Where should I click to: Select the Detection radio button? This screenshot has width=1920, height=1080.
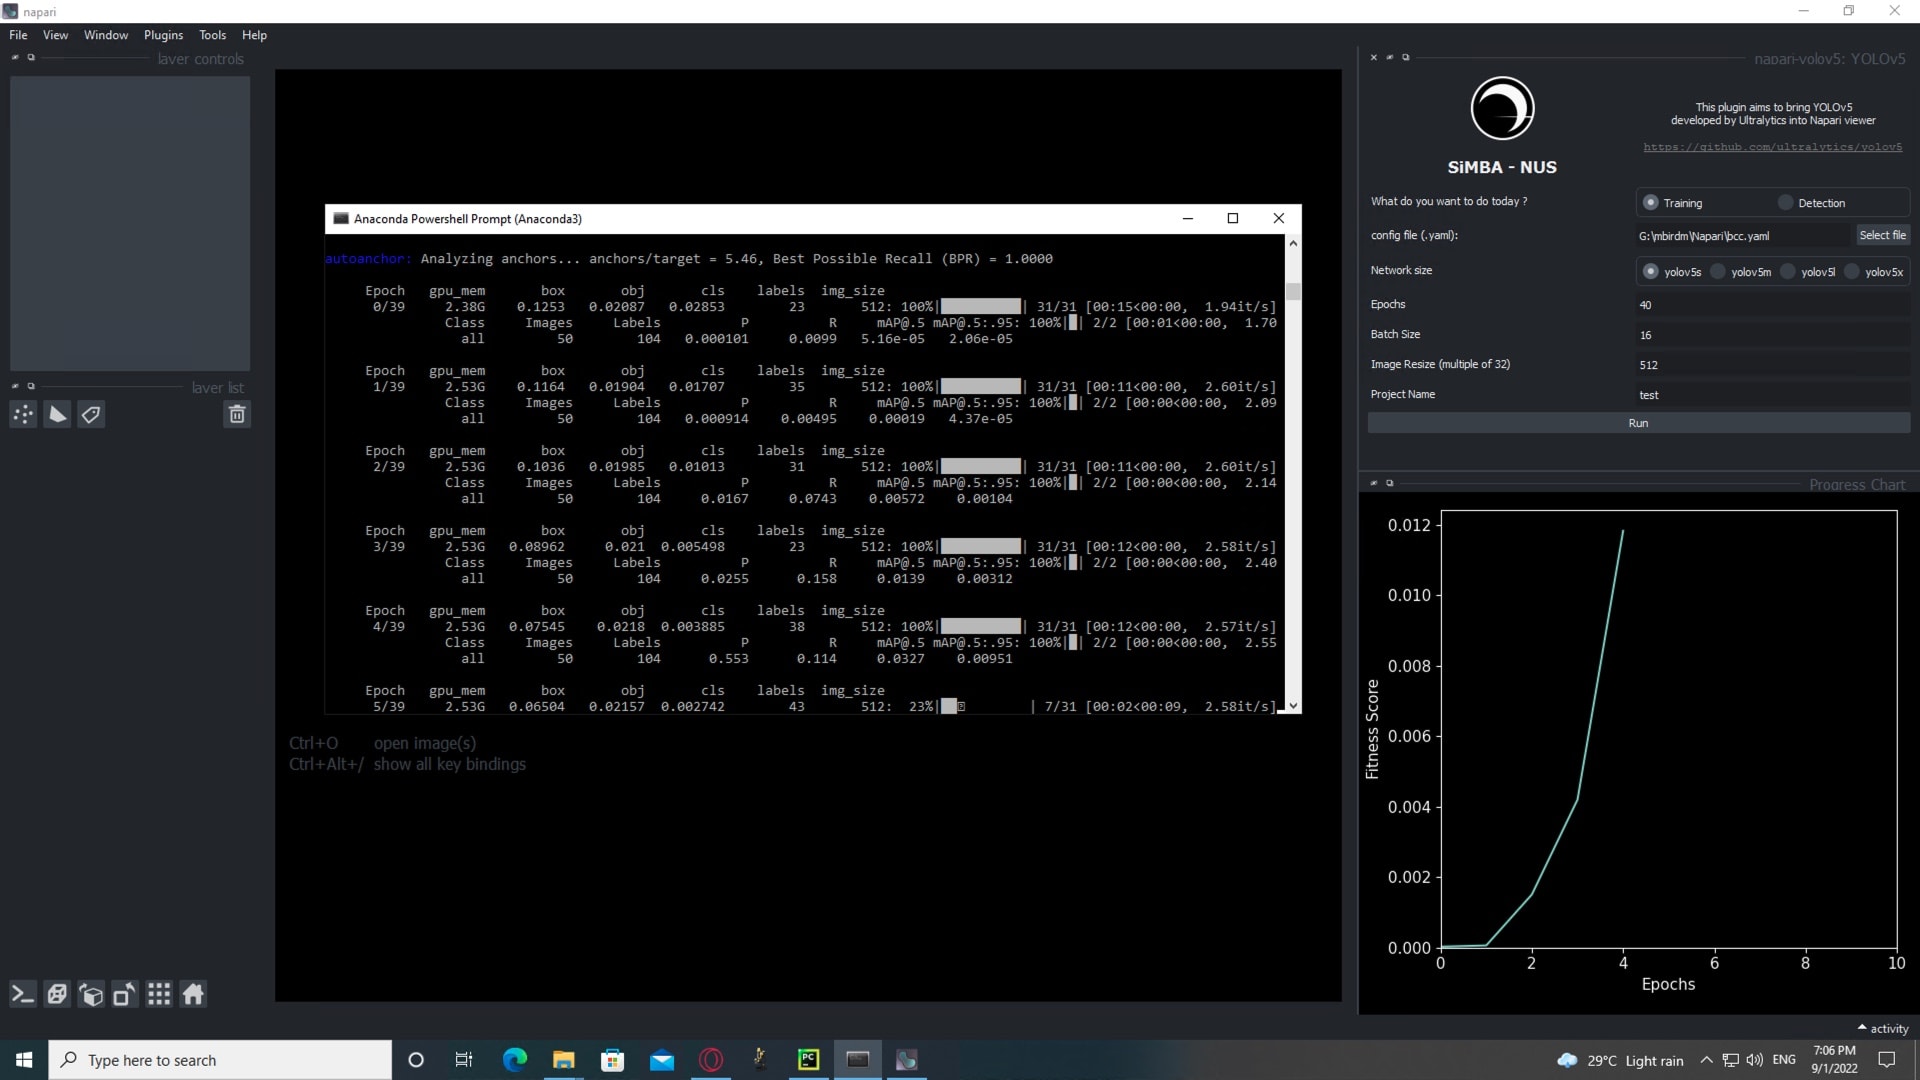[1786, 203]
